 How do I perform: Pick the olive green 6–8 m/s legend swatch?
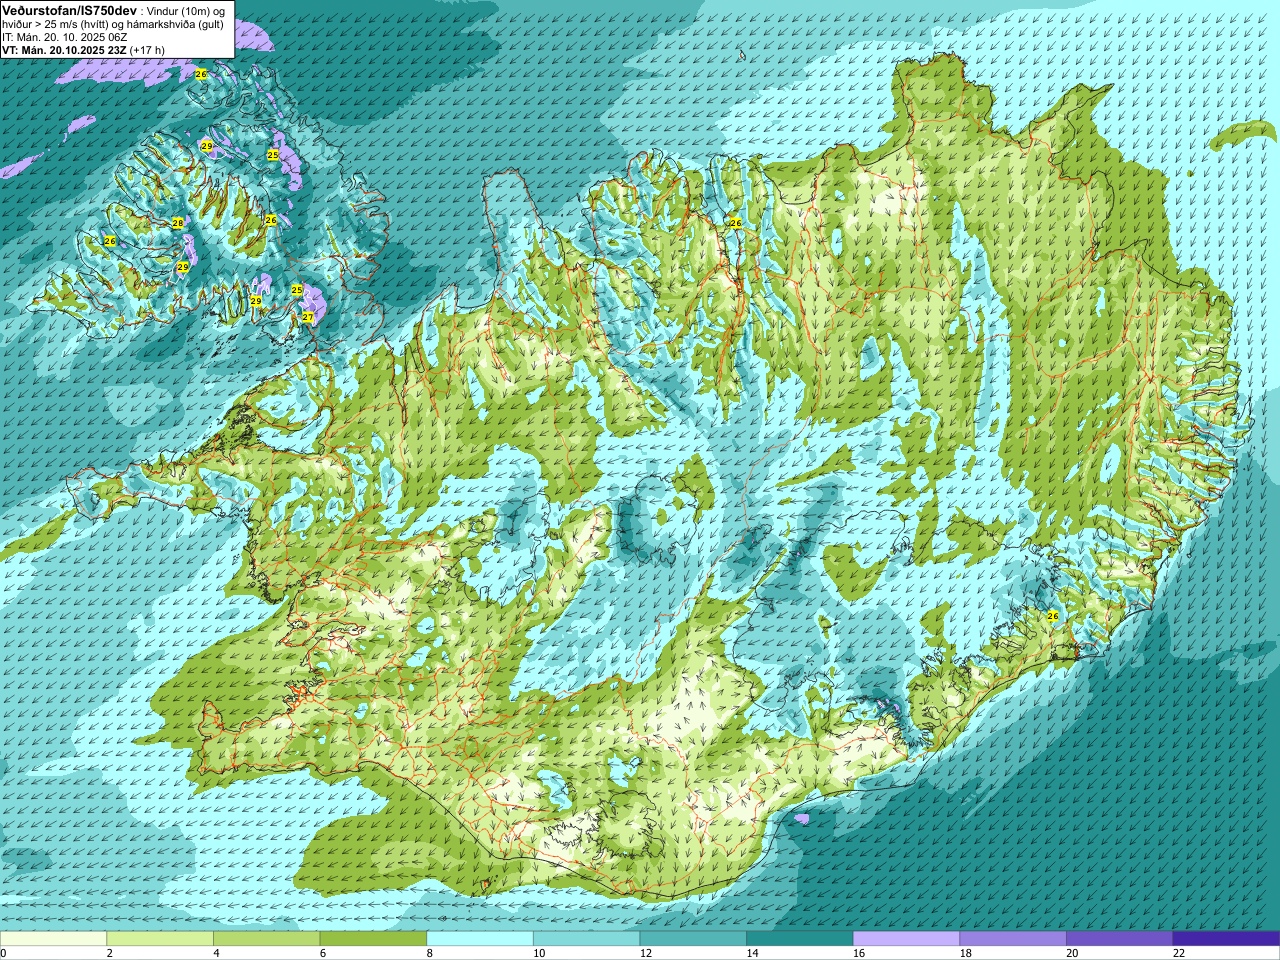coord(373,939)
